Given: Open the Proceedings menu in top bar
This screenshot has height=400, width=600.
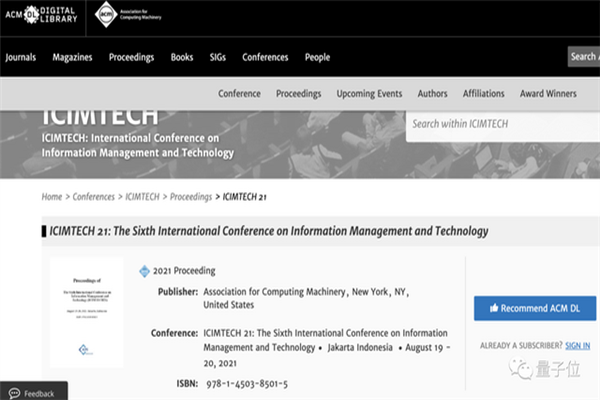Looking at the screenshot, I should (x=131, y=57).
